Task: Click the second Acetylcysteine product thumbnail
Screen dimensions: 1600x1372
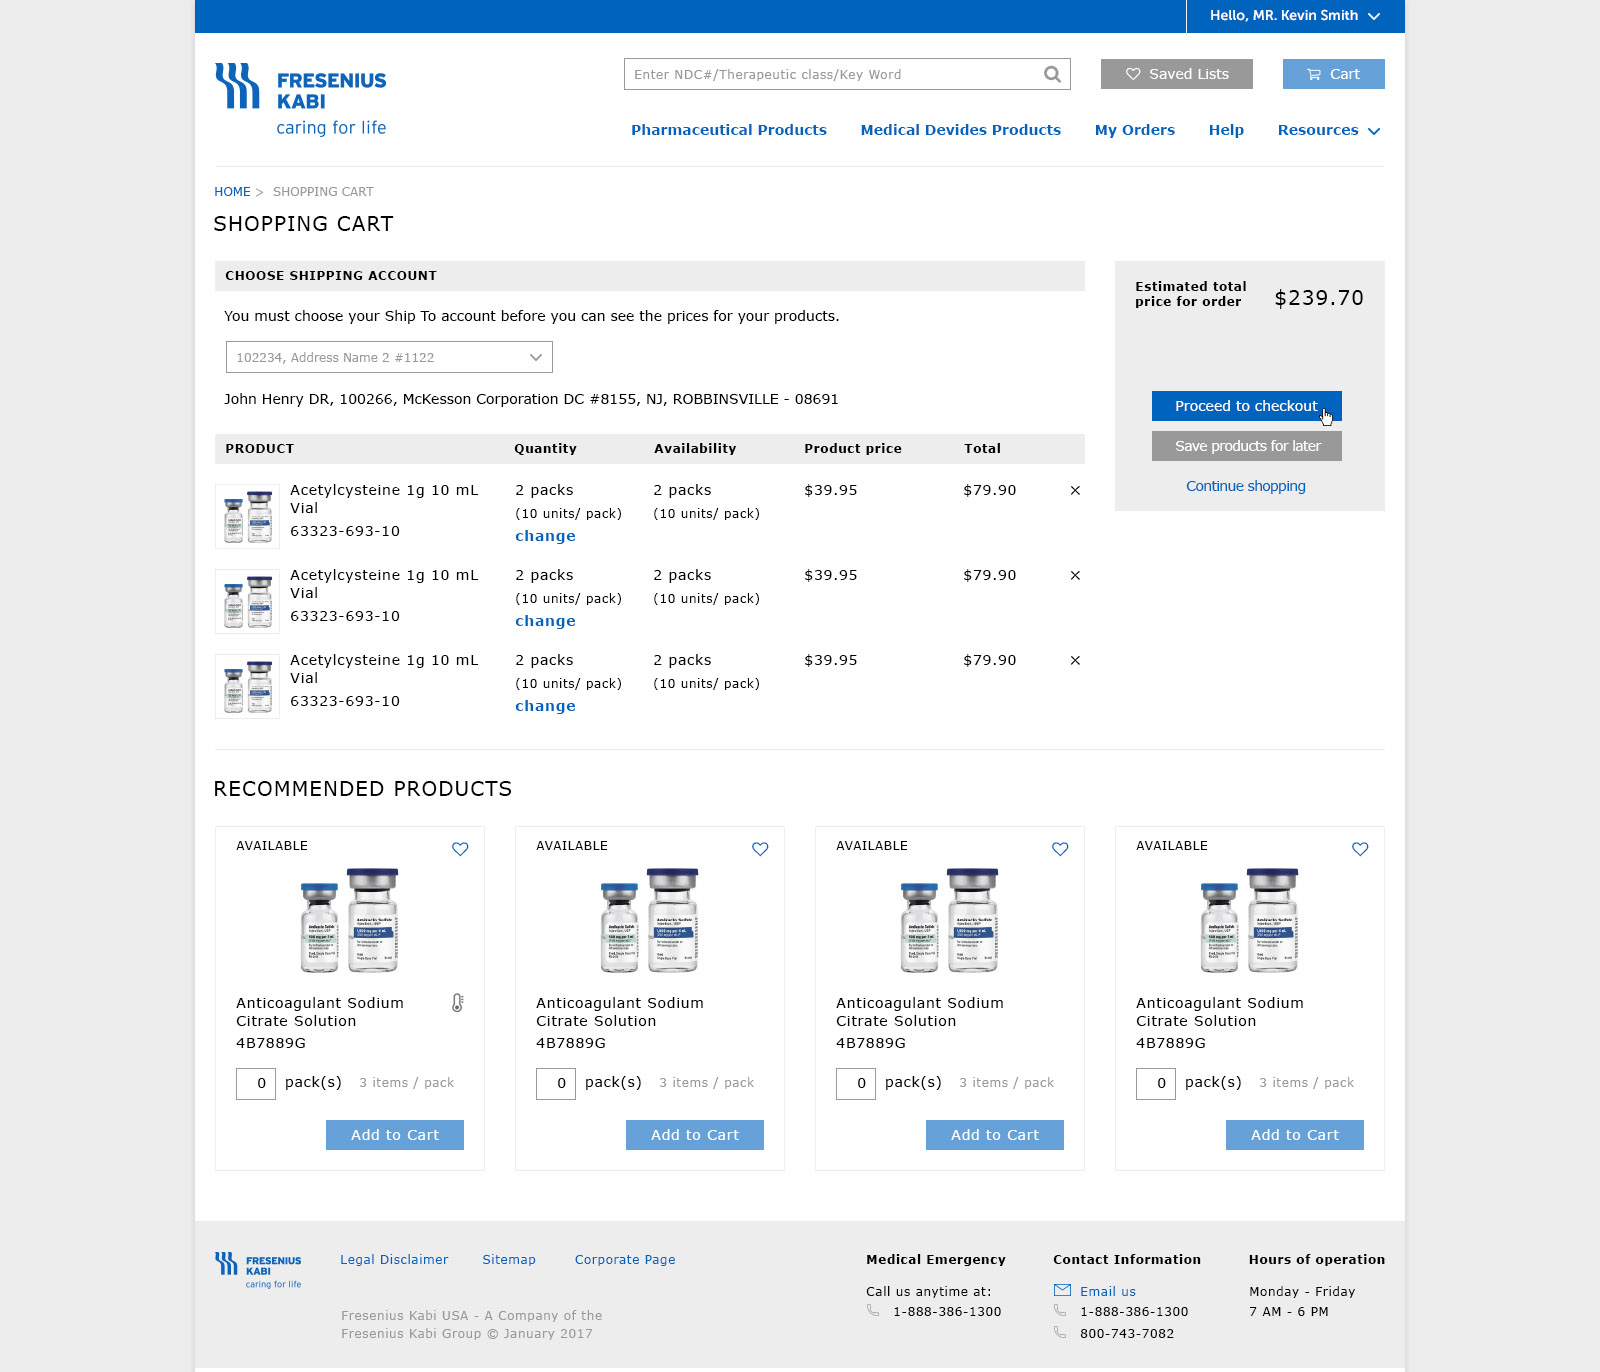Action: tap(247, 601)
